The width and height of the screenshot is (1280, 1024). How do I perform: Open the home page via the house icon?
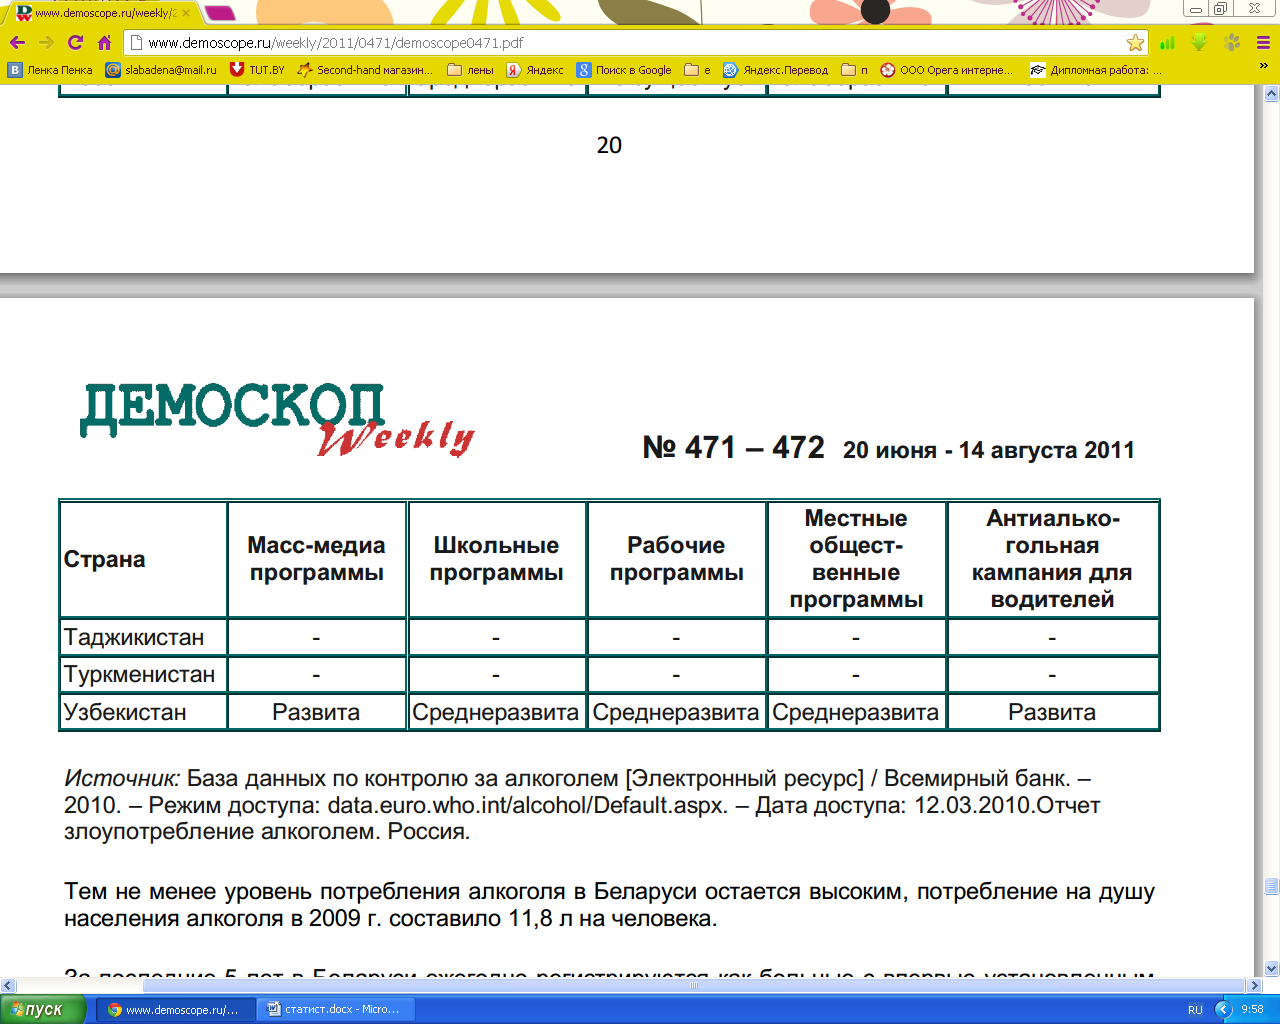pos(104,43)
